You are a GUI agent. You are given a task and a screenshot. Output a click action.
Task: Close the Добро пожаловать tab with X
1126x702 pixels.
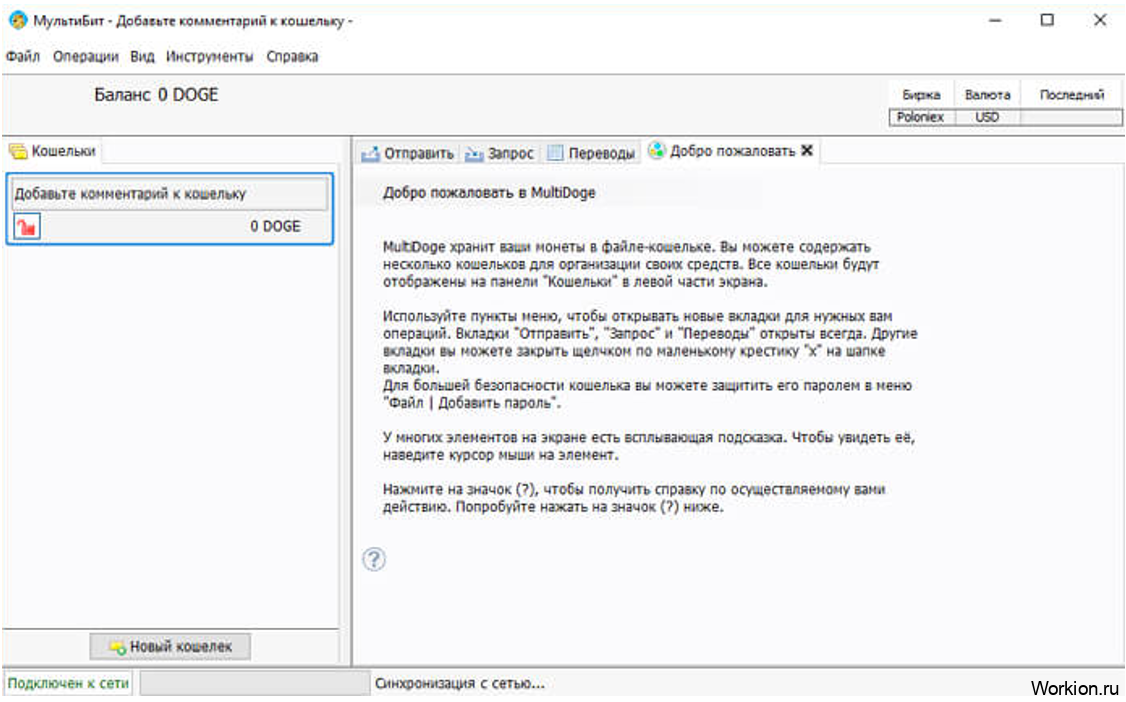(x=808, y=152)
